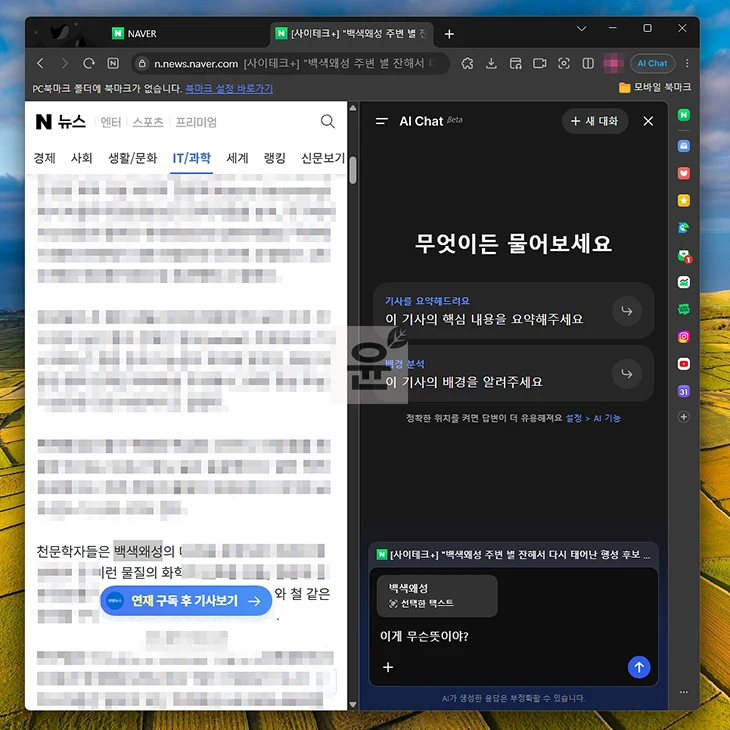Send the chat message with the blue arrow

[x=639, y=667]
